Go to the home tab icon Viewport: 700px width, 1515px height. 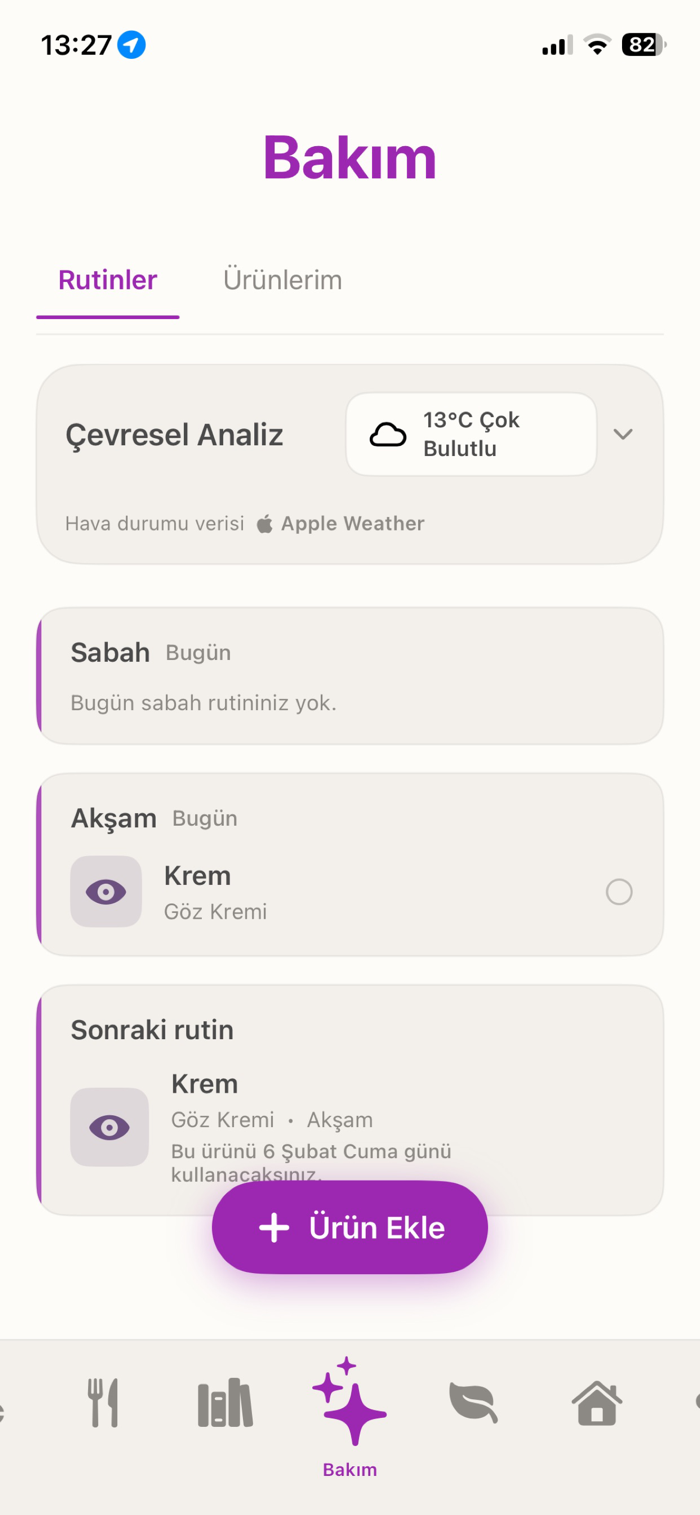click(597, 1402)
